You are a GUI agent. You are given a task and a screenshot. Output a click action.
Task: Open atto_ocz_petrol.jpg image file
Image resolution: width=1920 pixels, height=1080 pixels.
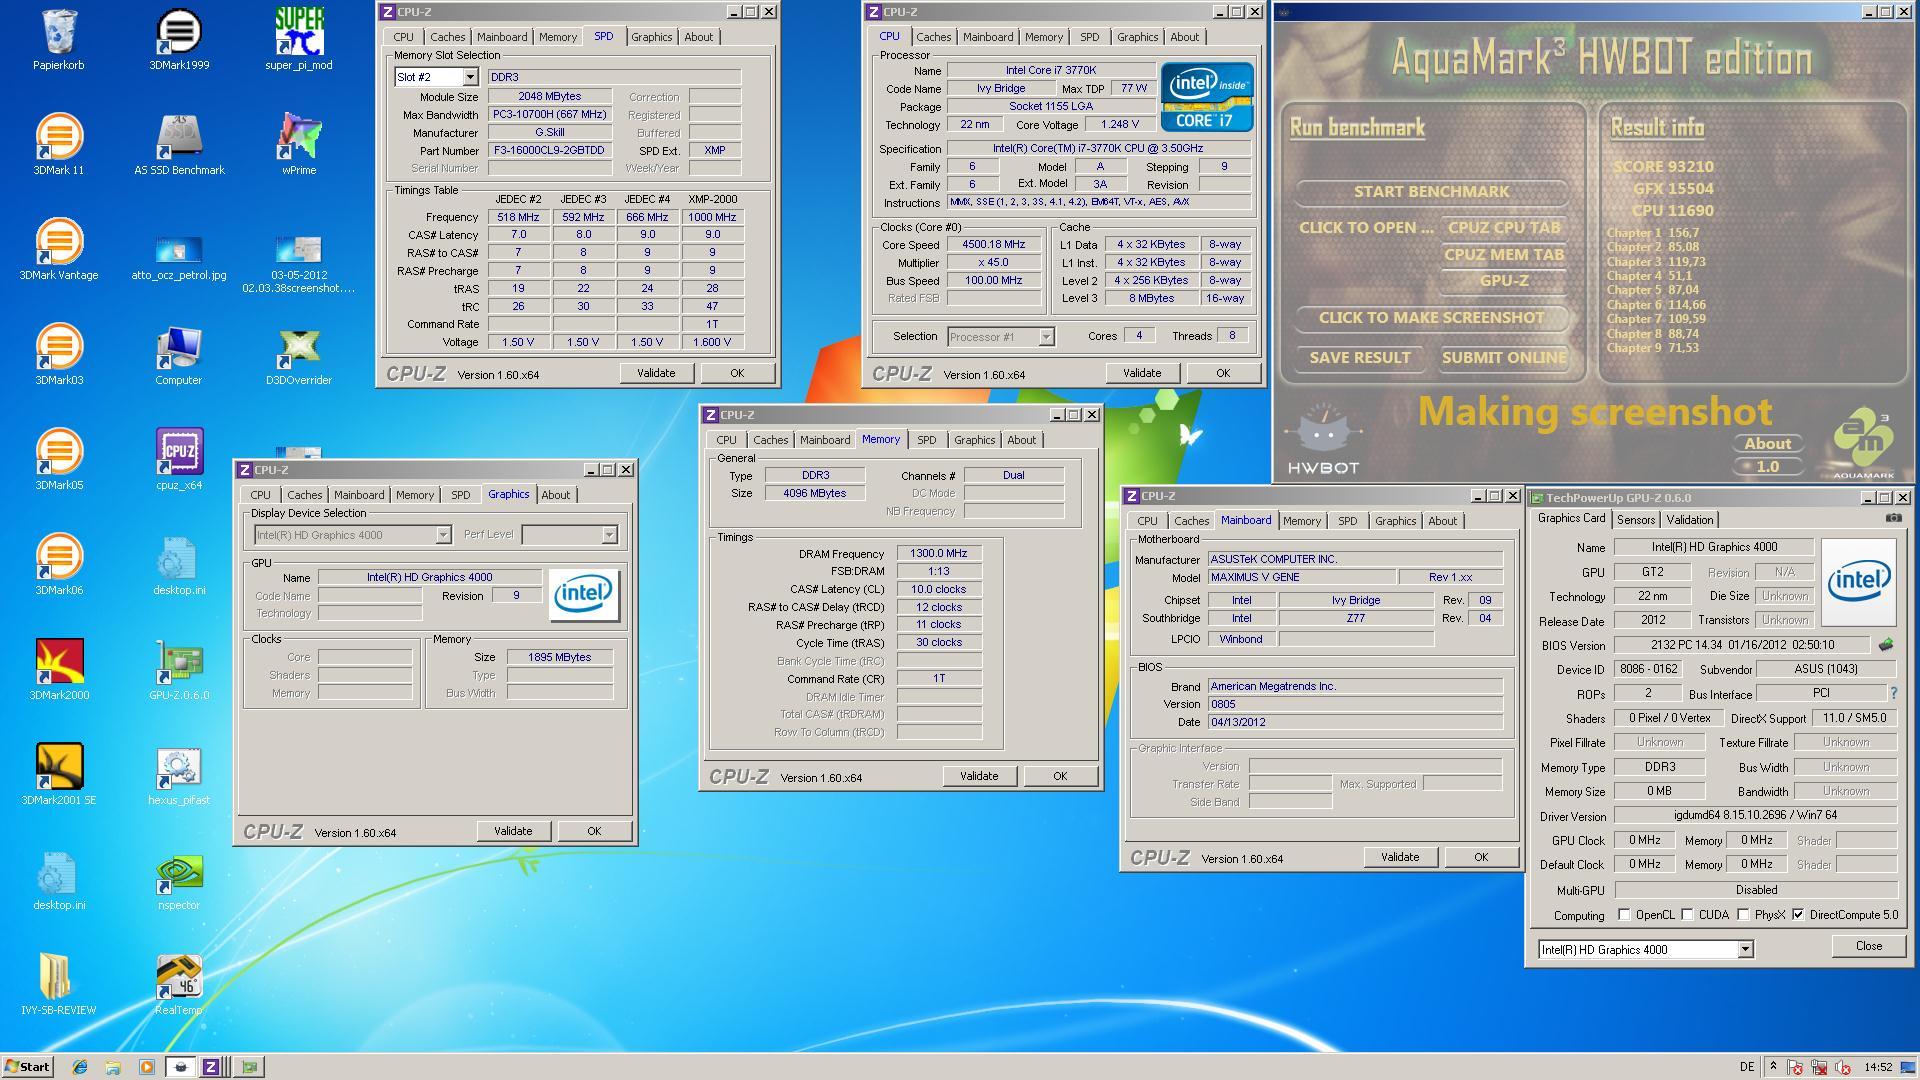click(179, 258)
